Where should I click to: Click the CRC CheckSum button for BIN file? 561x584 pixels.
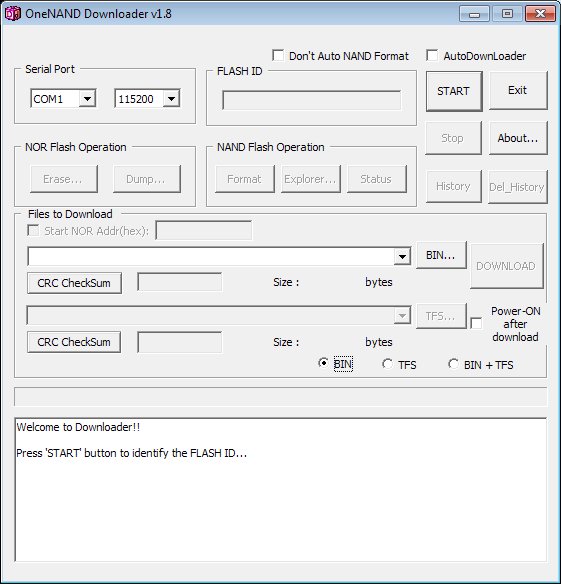(74, 283)
